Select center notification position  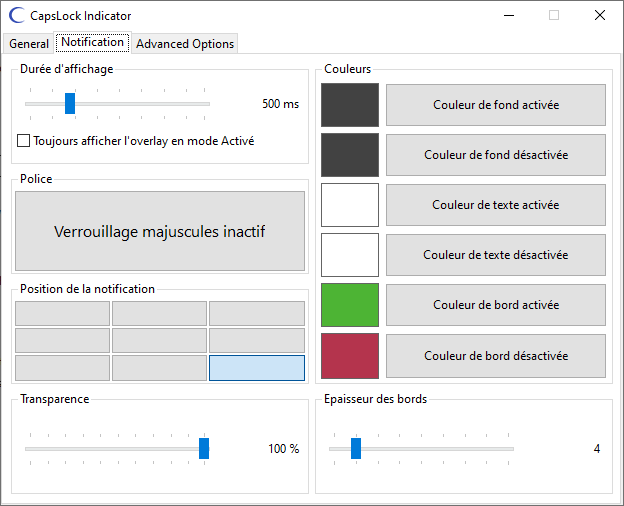[x=160, y=340]
